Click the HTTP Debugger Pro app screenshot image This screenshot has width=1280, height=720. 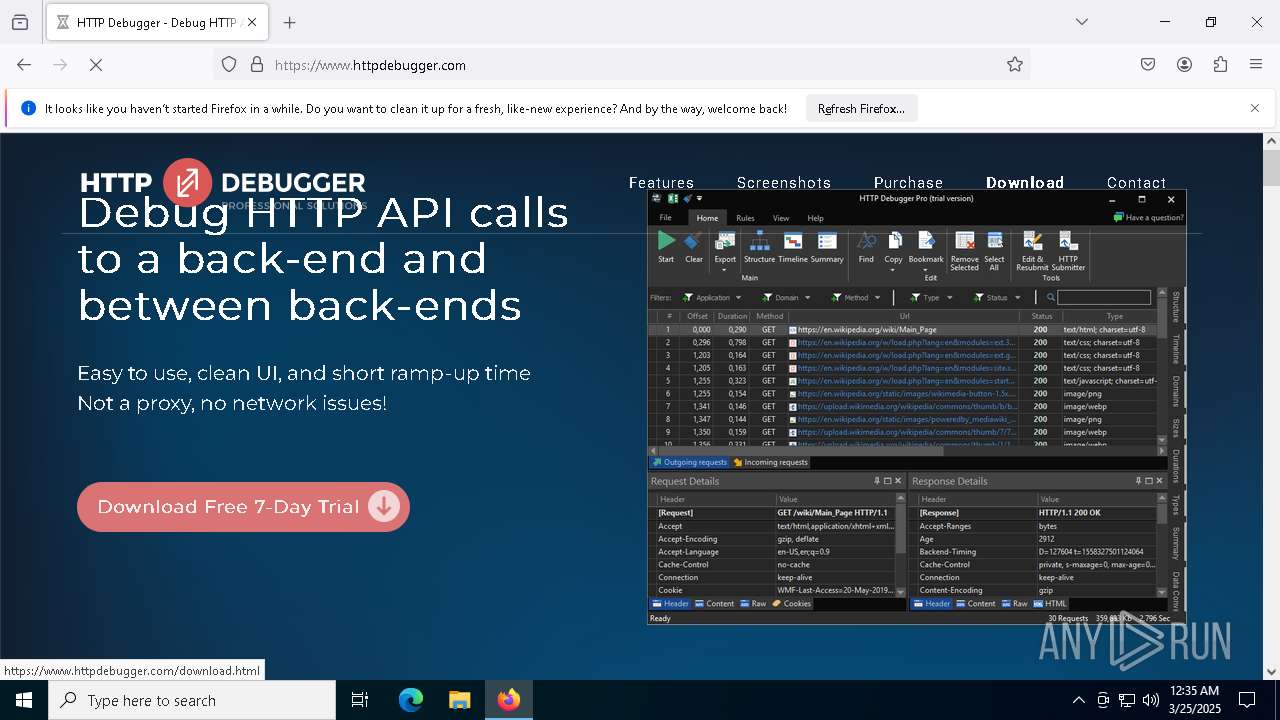[x=916, y=407]
